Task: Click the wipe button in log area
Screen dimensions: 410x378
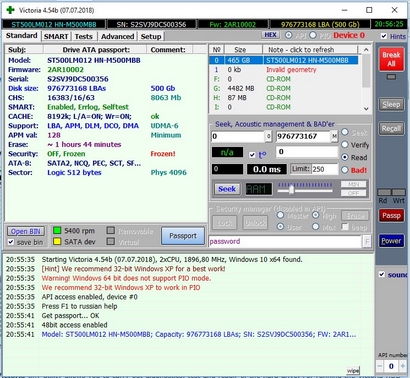Action: [x=353, y=370]
